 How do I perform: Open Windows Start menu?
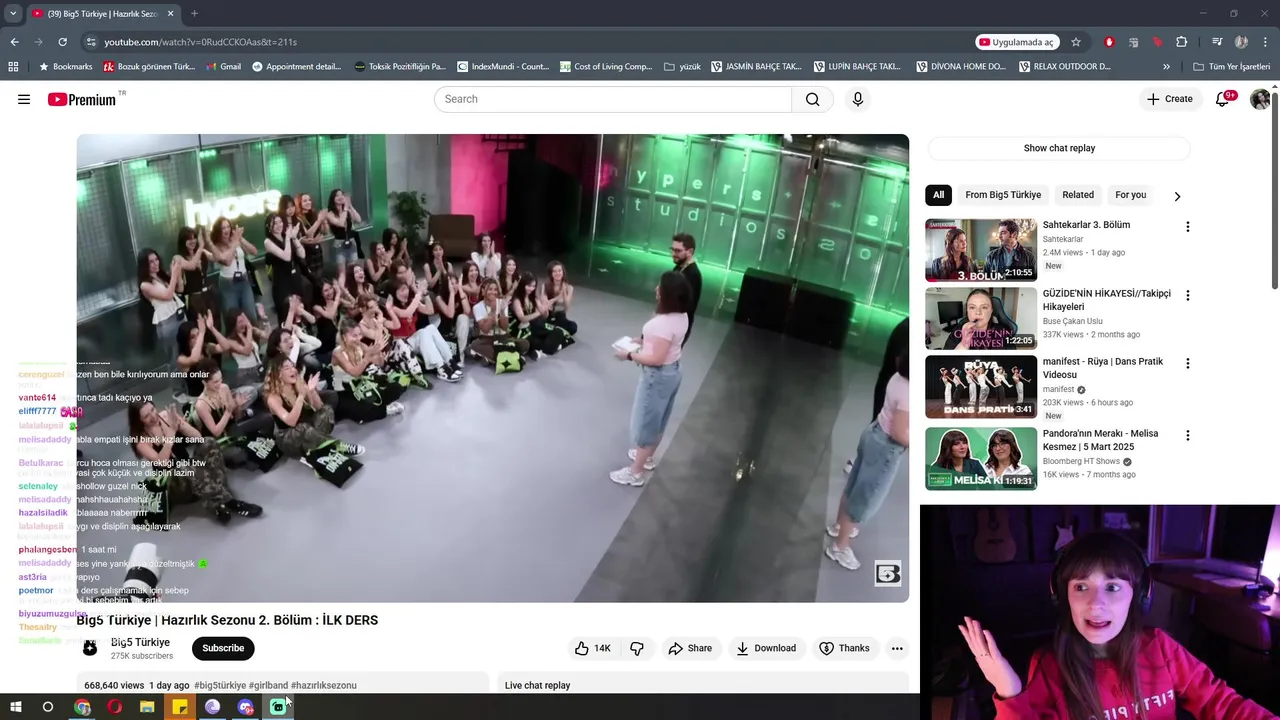coord(15,707)
